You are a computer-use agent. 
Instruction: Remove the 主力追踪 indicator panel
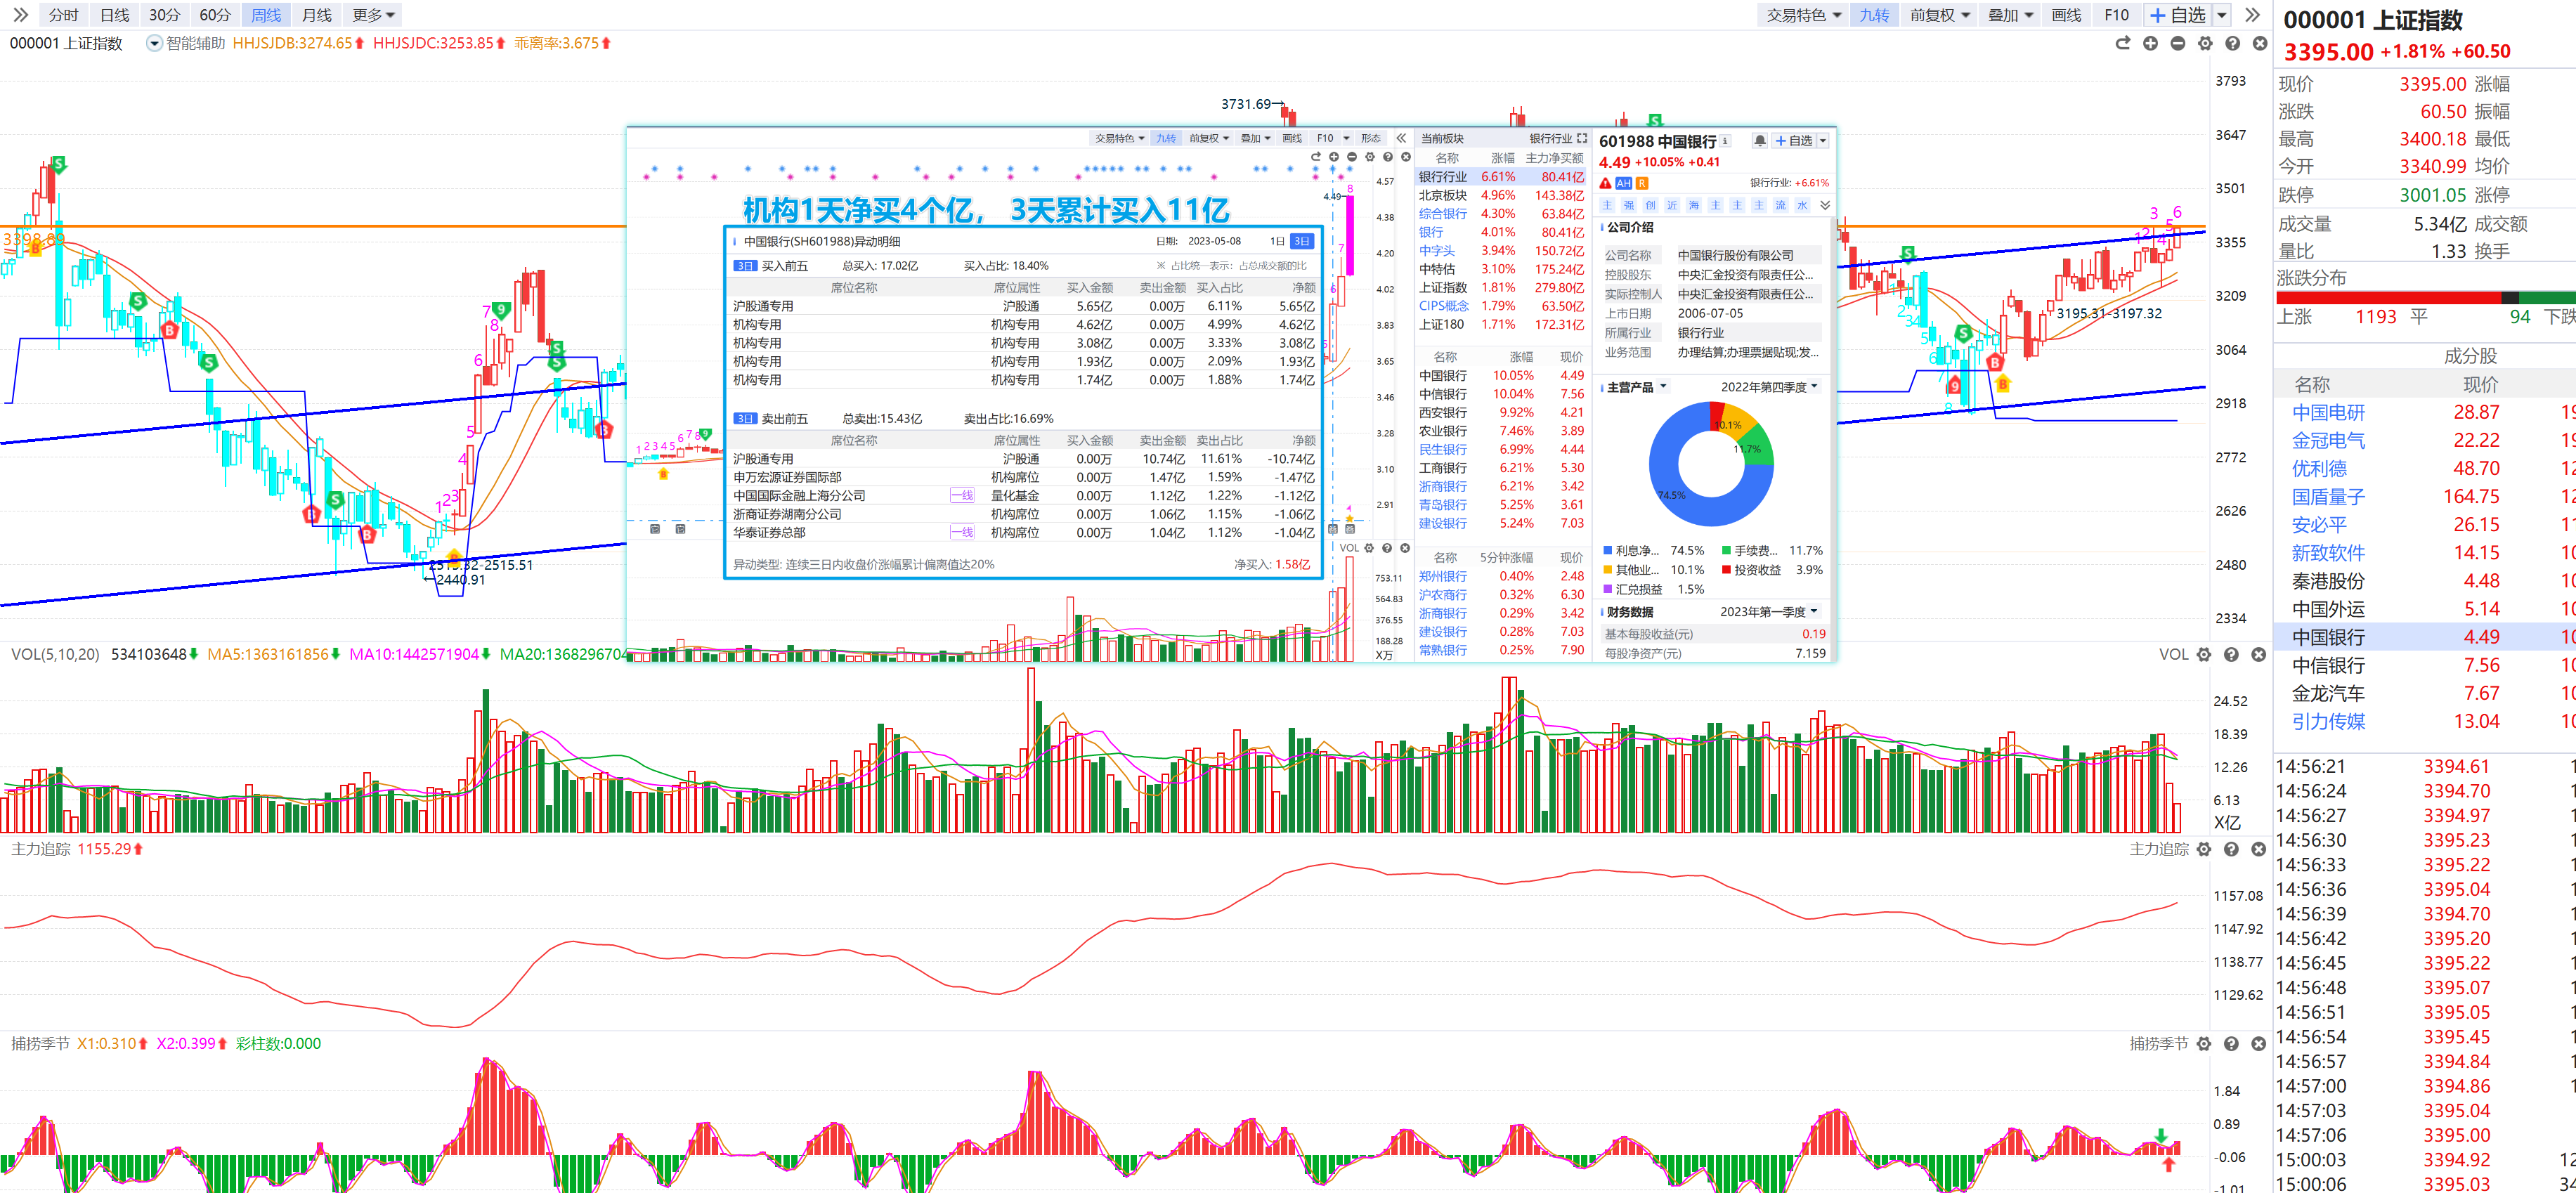(x=2258, y=849)
